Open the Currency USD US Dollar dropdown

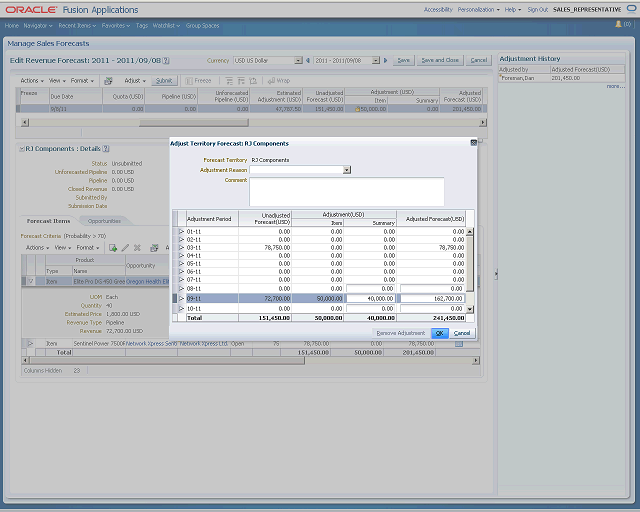(298, 60)
